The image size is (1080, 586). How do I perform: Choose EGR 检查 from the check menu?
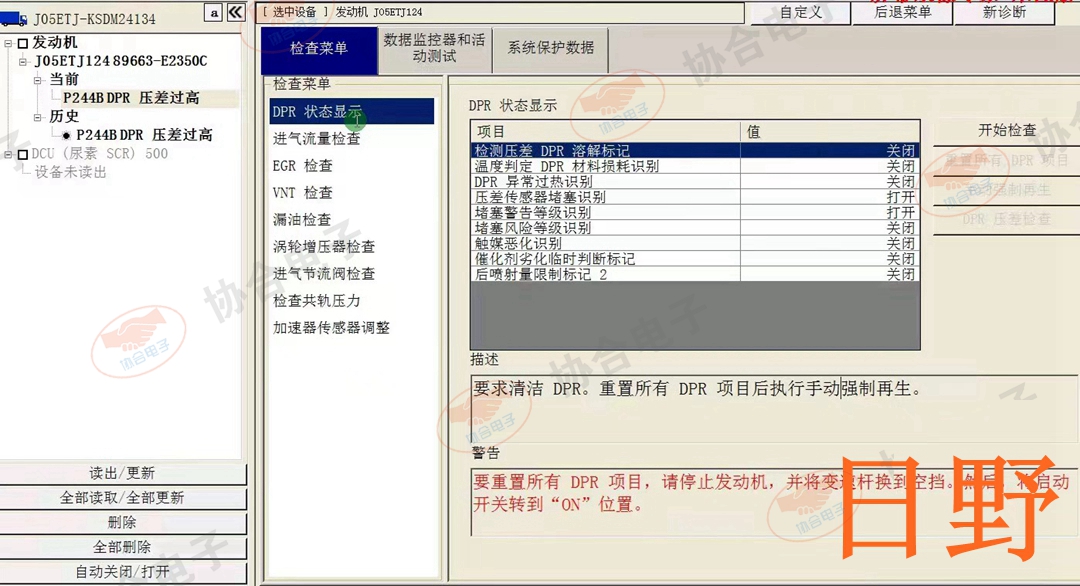click(303, 166)
